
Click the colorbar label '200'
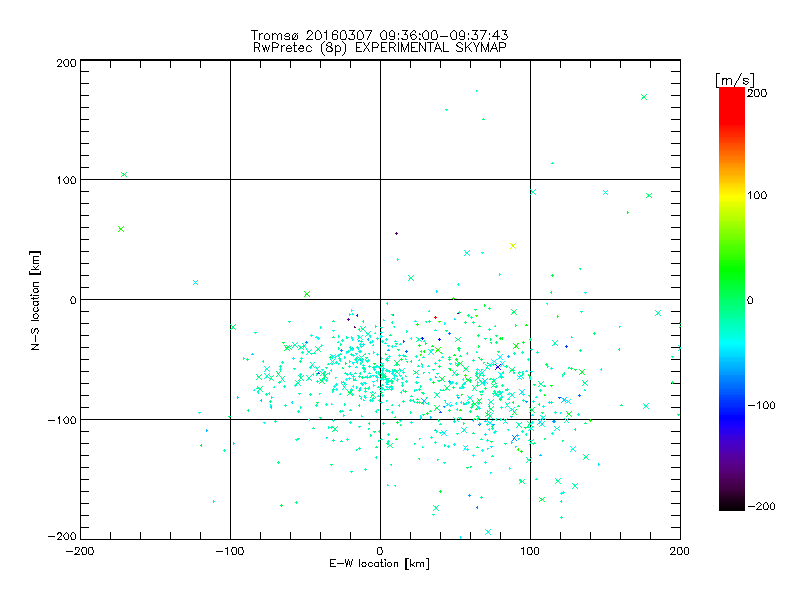click(x=757, y=93)
